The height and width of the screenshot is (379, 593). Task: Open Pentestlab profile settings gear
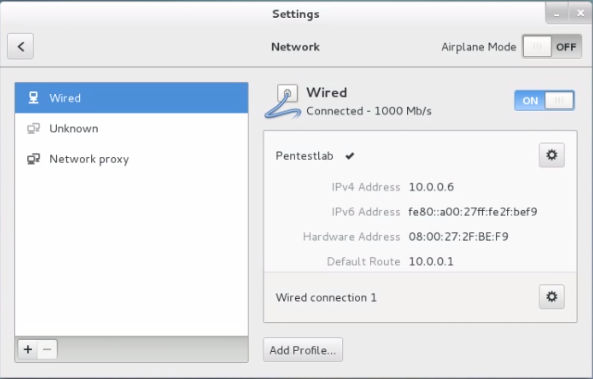(x=551, y=155)
